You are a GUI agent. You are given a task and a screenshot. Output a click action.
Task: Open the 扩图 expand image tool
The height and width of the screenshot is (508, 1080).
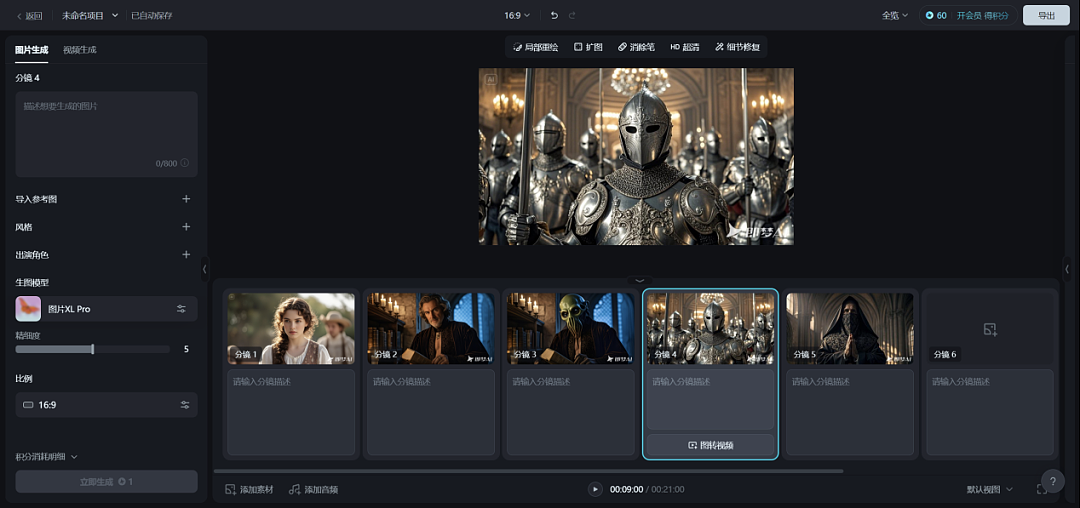[x=588, y=47]
